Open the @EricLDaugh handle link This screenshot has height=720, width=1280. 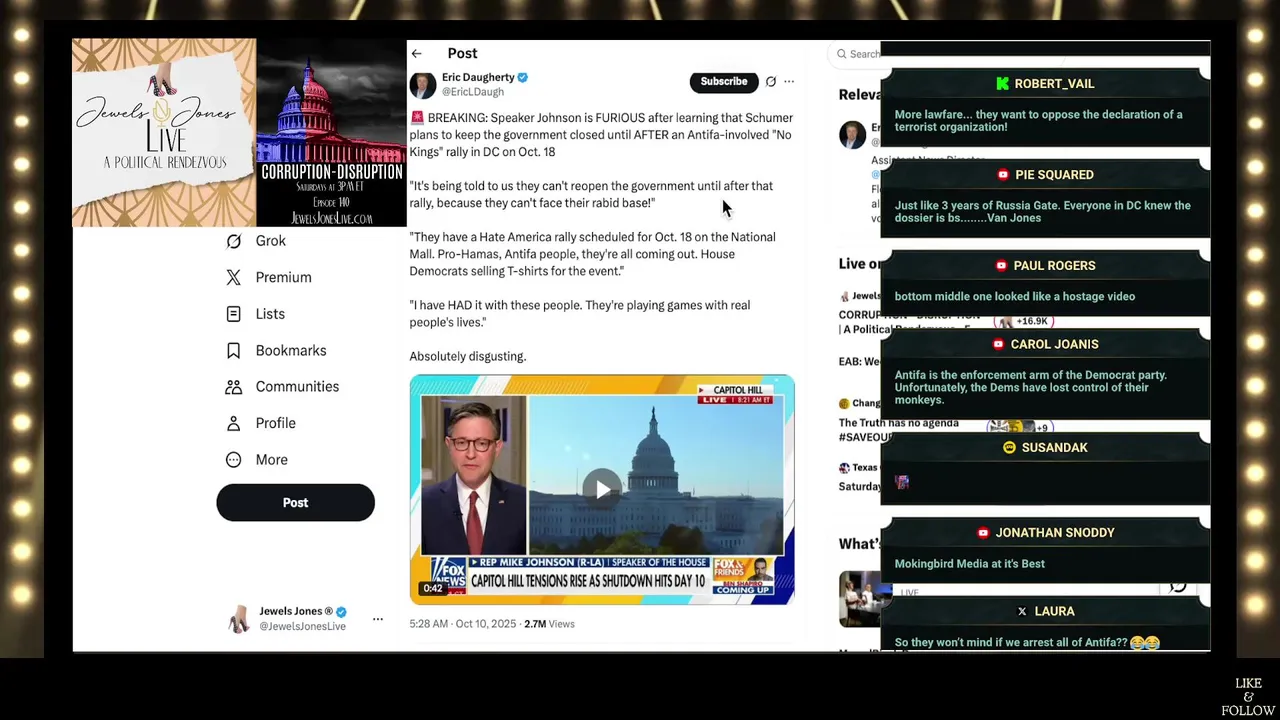click(x=473, y=92)
